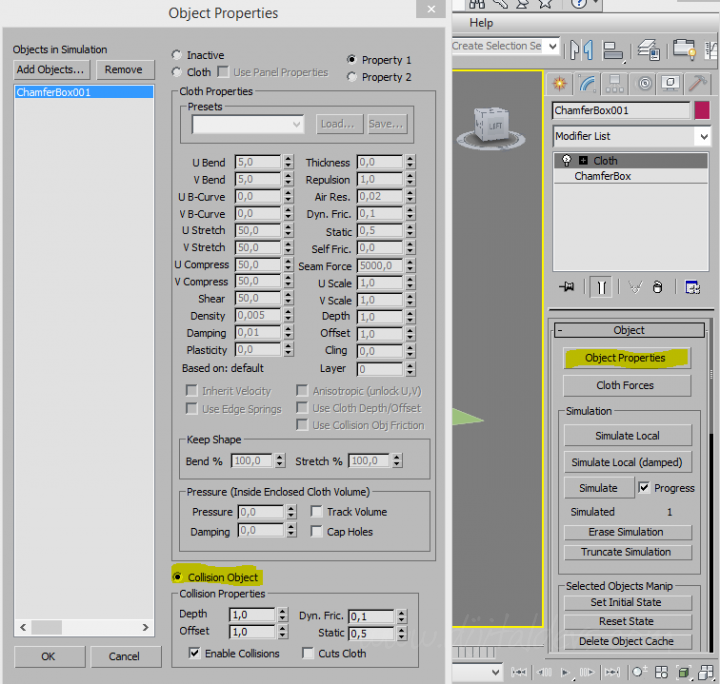Select the Property 2 radio button

(x=351, y=77)
